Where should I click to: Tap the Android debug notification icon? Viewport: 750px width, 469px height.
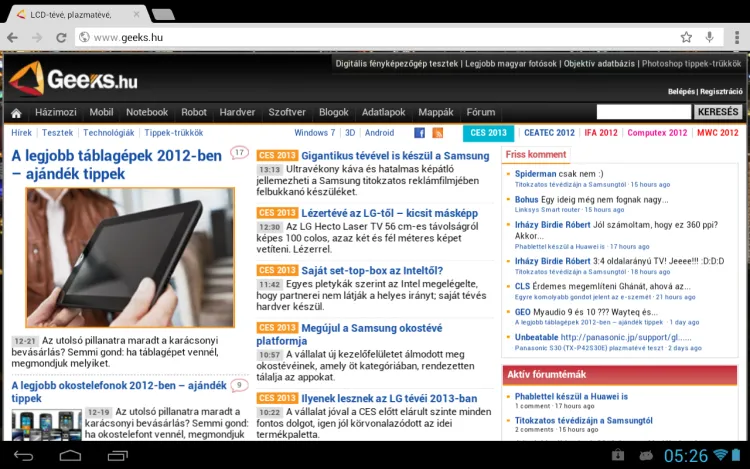(646, 455)
